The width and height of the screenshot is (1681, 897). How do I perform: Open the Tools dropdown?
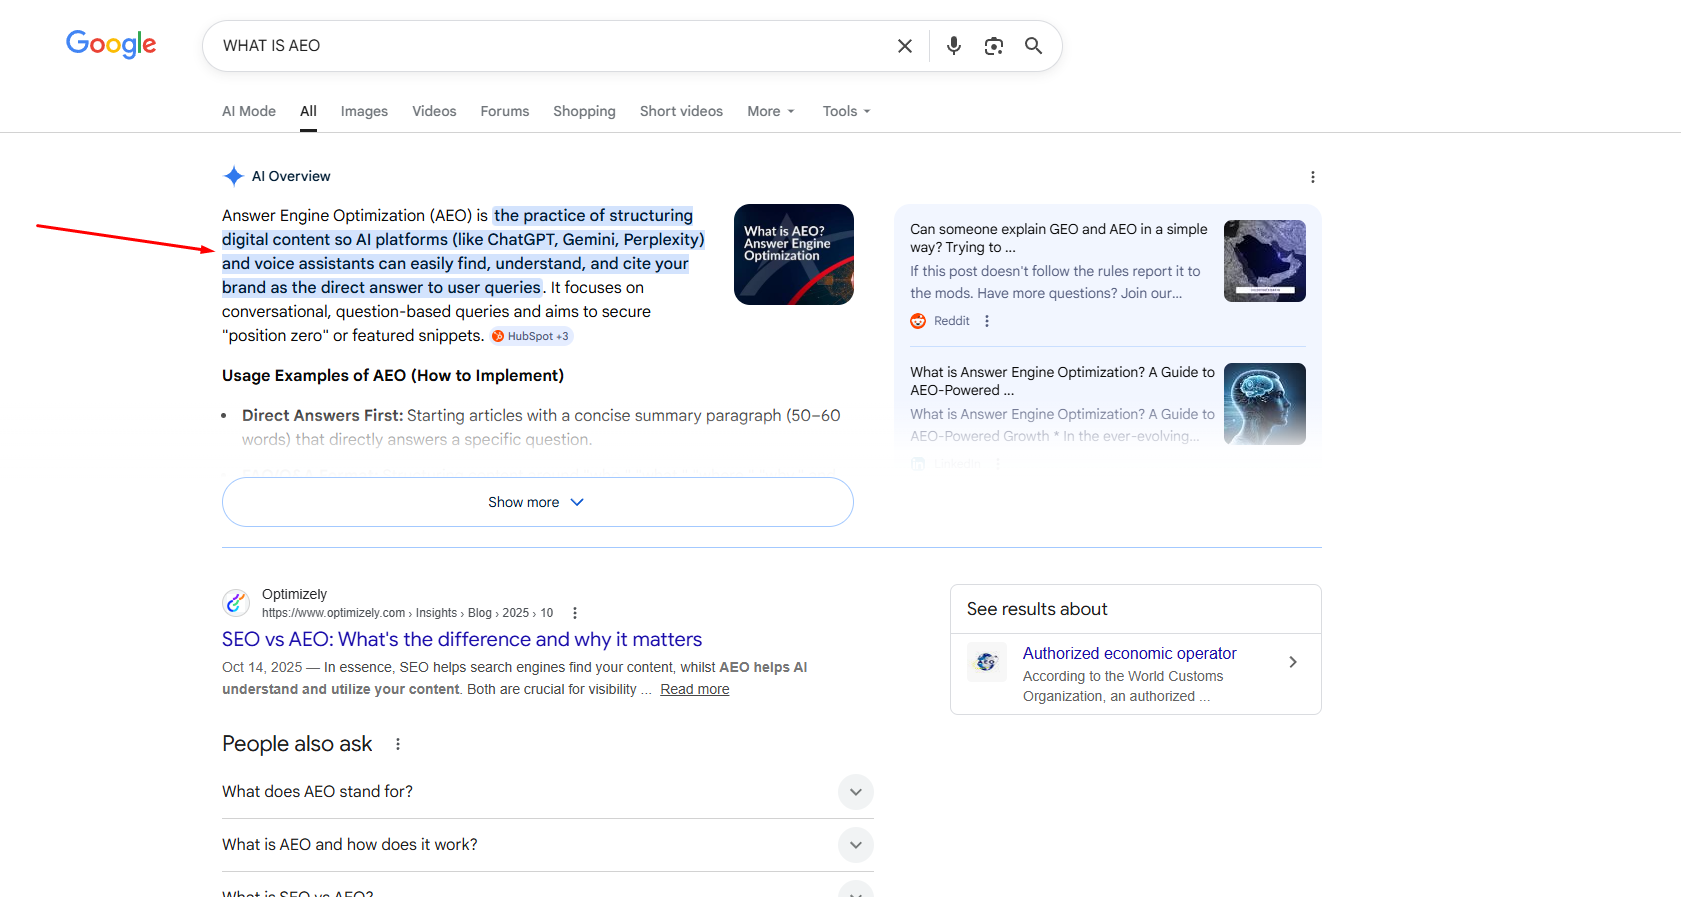pyautogui.click(x=846, y=111)
